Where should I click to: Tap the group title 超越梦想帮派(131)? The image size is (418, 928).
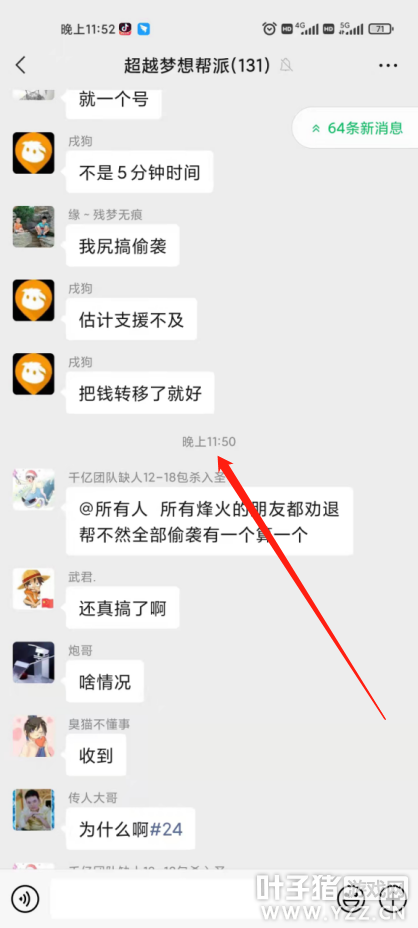197,66
